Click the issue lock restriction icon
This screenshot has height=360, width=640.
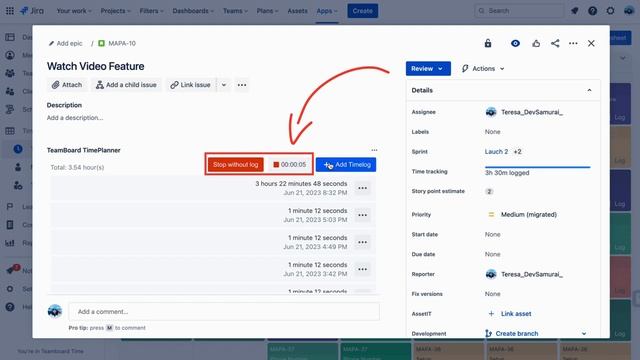[488, 43]
